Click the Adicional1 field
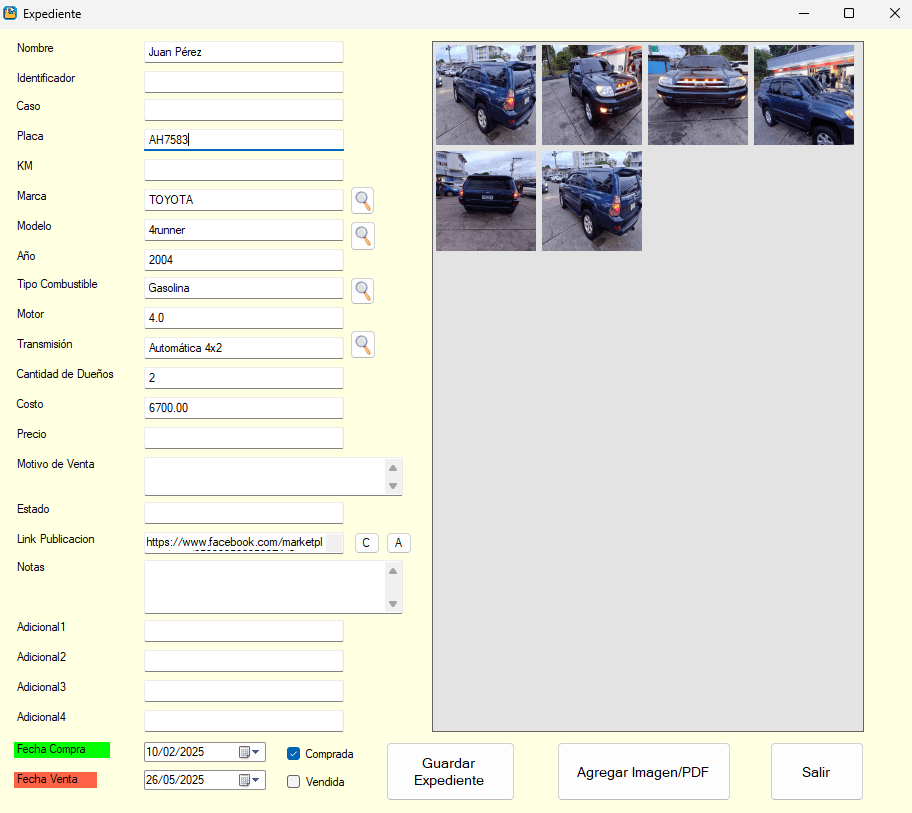912x813 pixels. tap(244, 631)
